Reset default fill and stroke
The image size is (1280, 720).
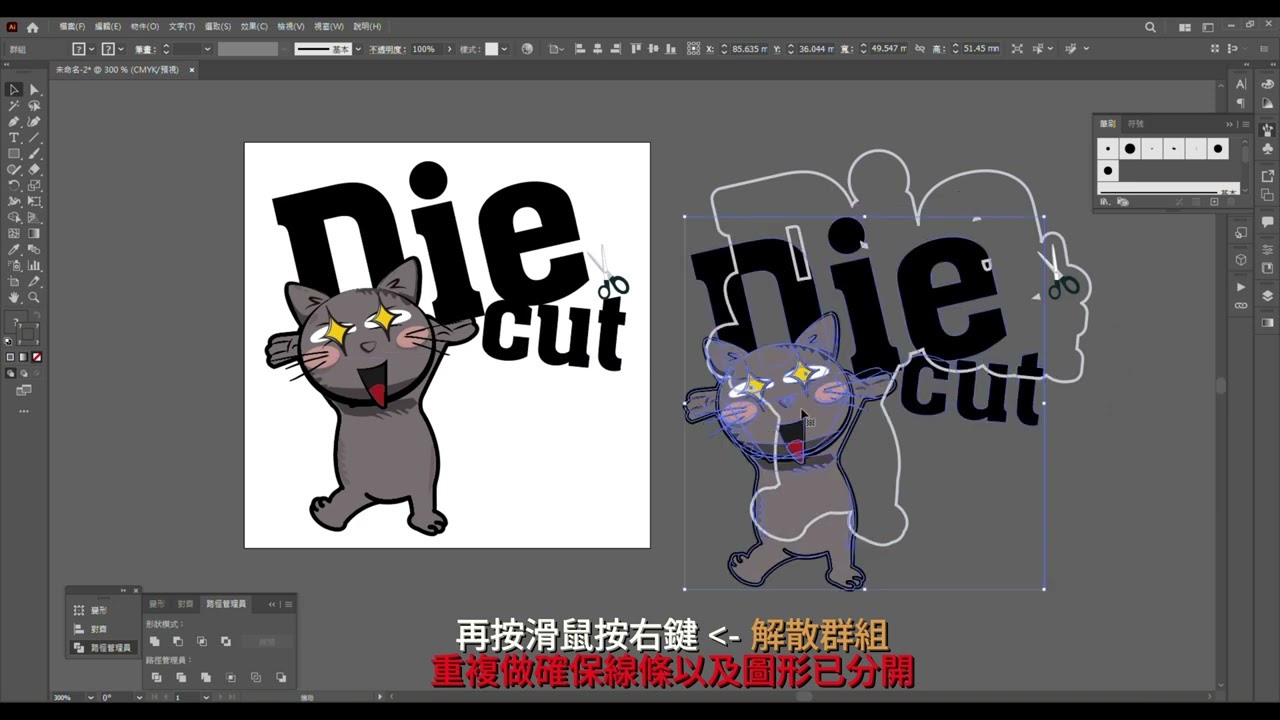point(9,341)
